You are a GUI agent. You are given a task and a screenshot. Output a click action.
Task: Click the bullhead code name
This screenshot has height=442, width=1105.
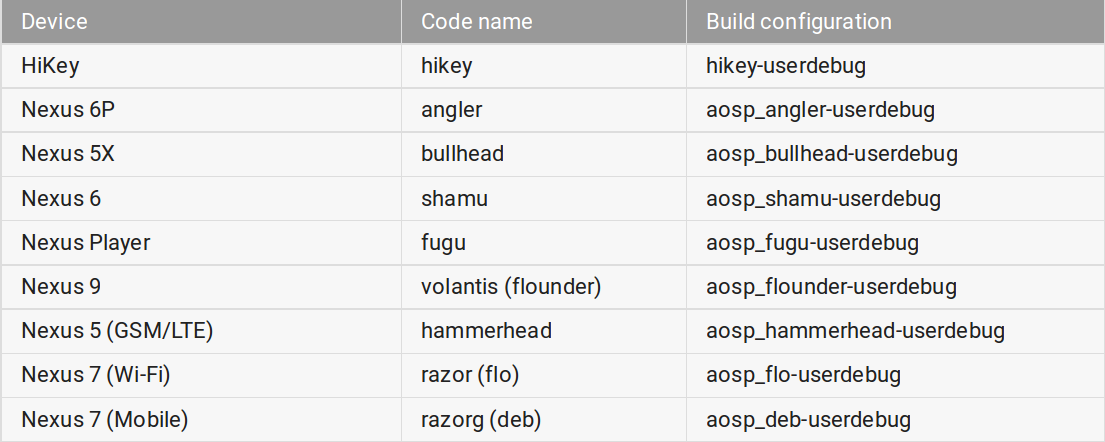[x=462, y=154]
